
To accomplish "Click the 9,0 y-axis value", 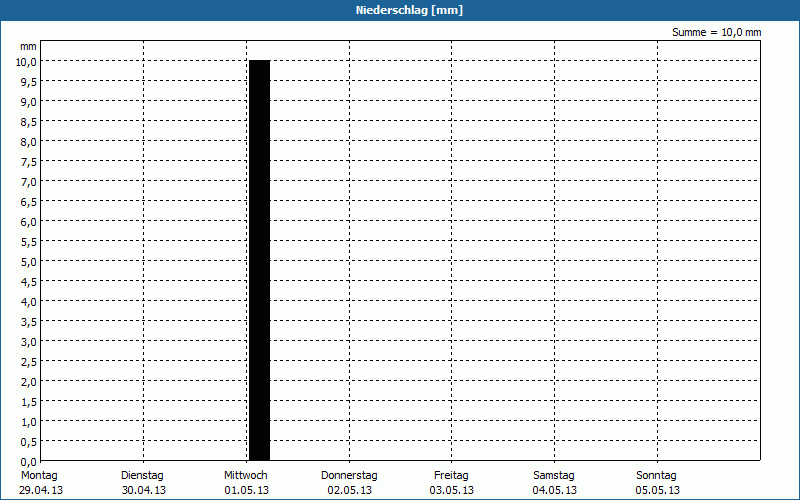I will point(28,102).
